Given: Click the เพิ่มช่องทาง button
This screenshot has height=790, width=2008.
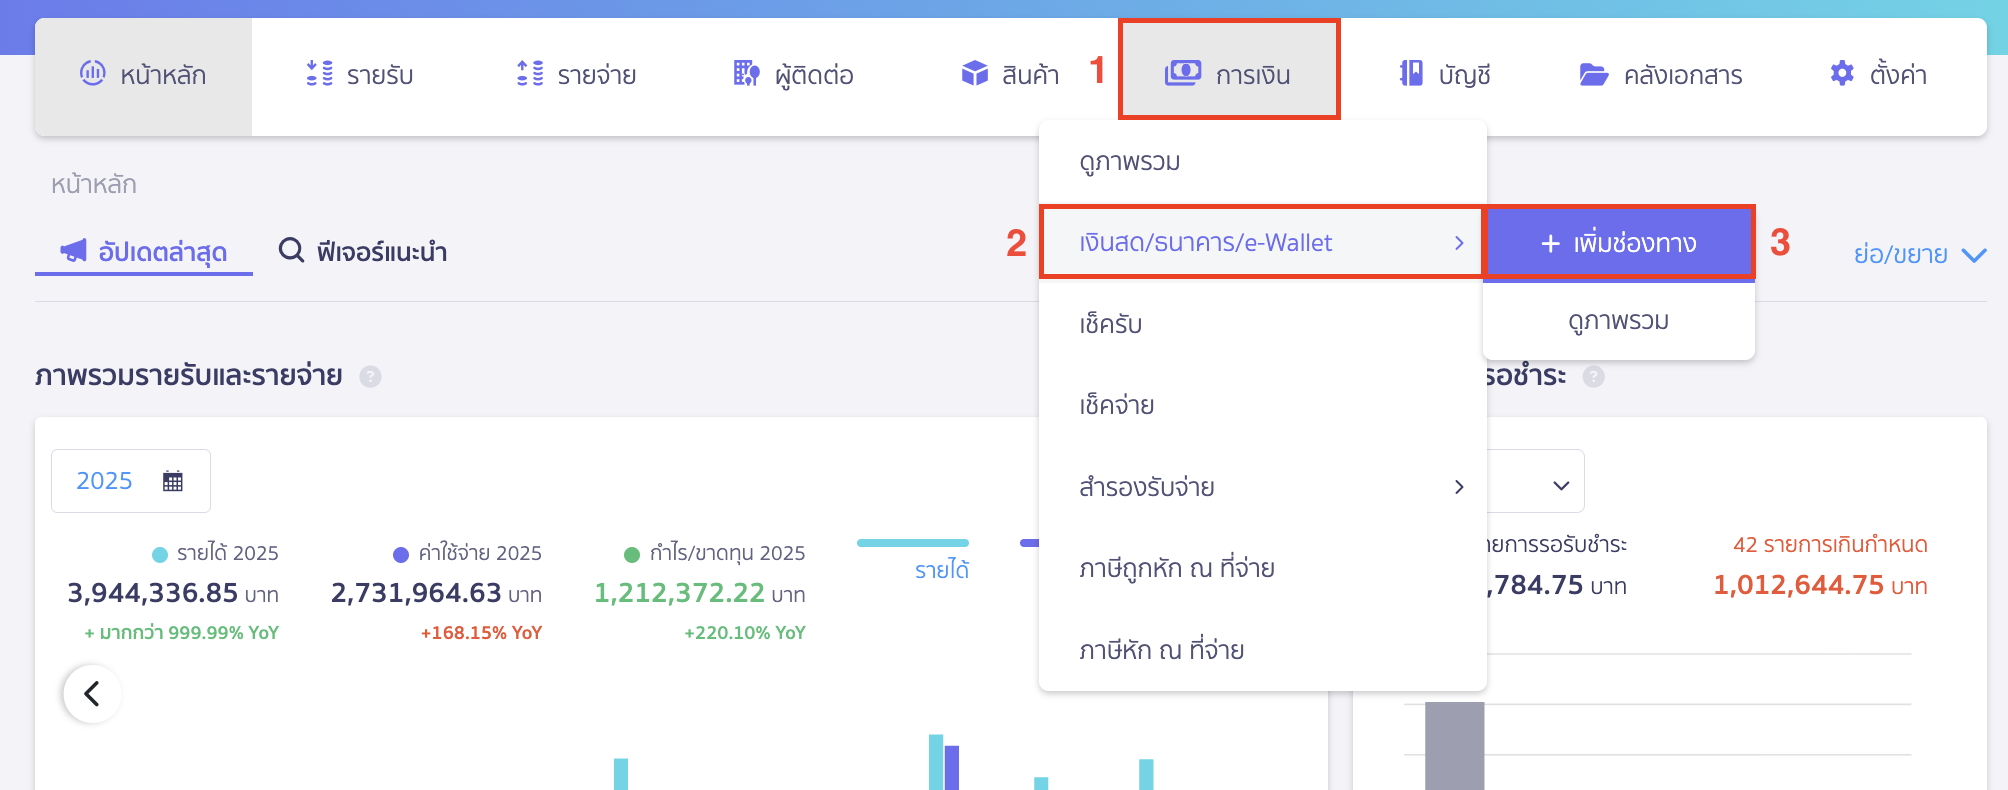Looking at the screenshot, I should 1619,243.
